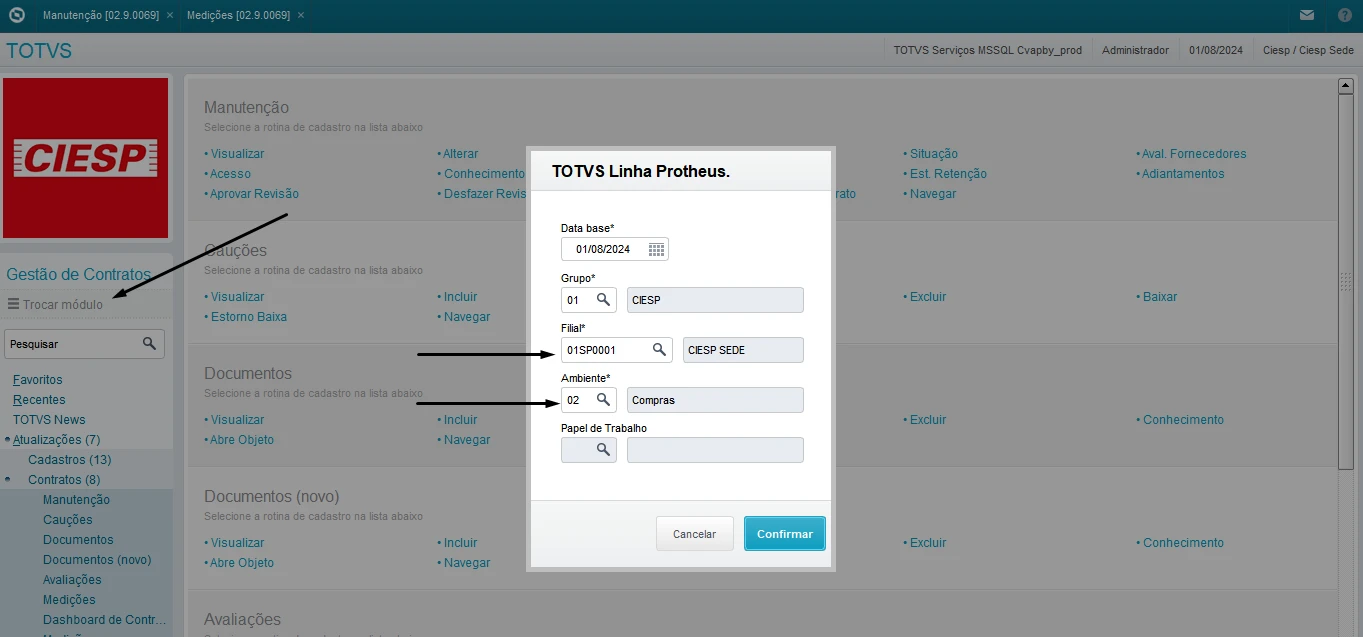Image resolution: width=1363 pixels, height=637 pixels.
Task: Collapse the Contratos (8) tree node
Action: tap(22, 479)
